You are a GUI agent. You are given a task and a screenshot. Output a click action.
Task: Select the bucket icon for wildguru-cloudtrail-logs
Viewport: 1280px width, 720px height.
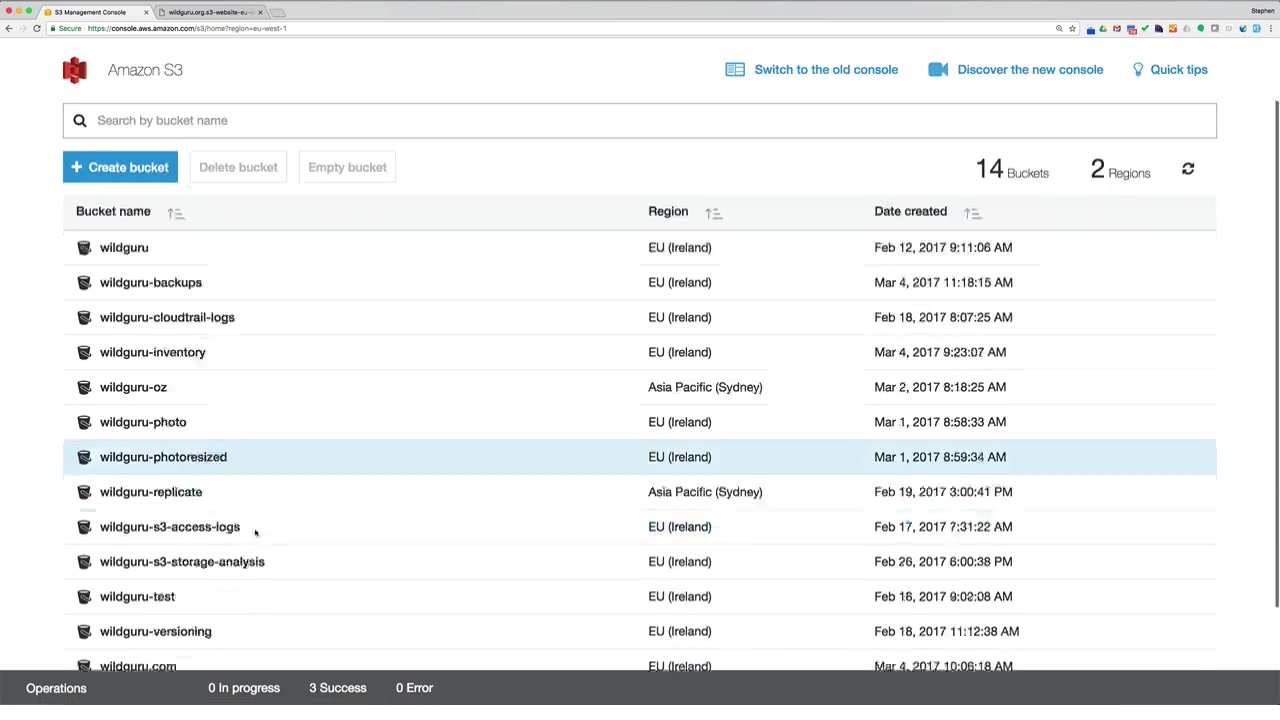pyautogui.click(x=84, y=318)
